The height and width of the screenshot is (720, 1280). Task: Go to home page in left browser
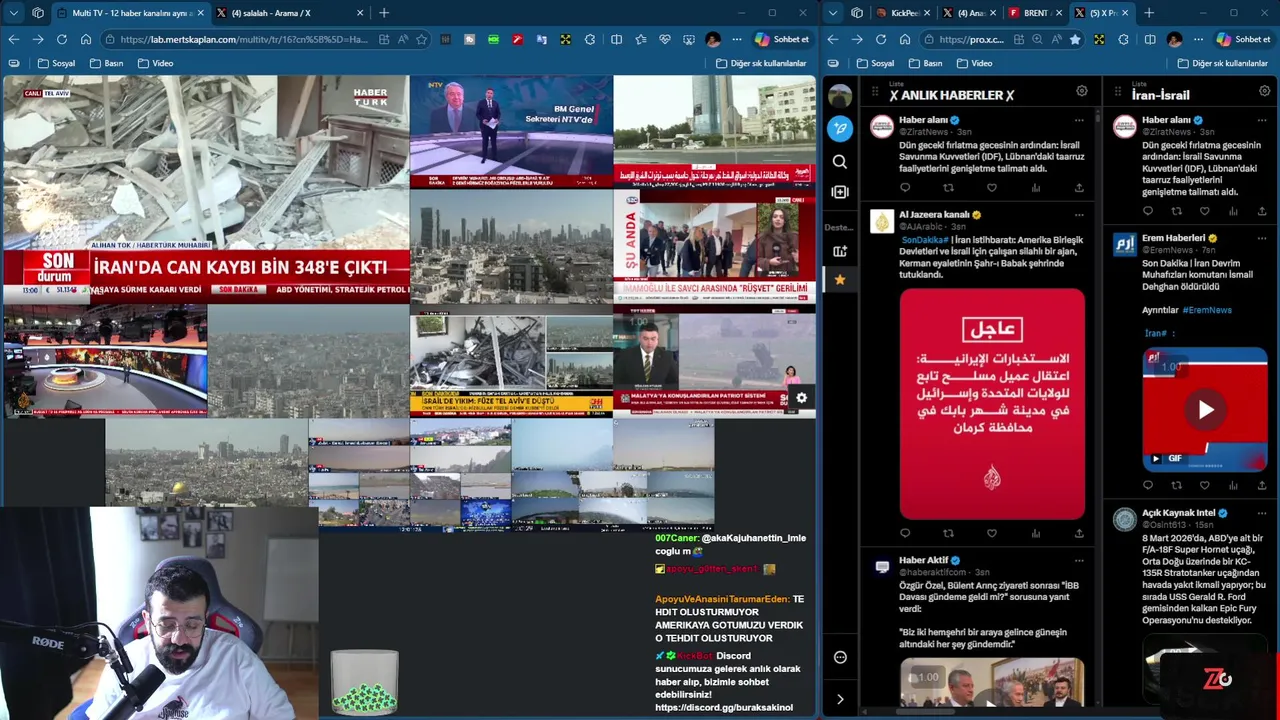tap(86, 39)
